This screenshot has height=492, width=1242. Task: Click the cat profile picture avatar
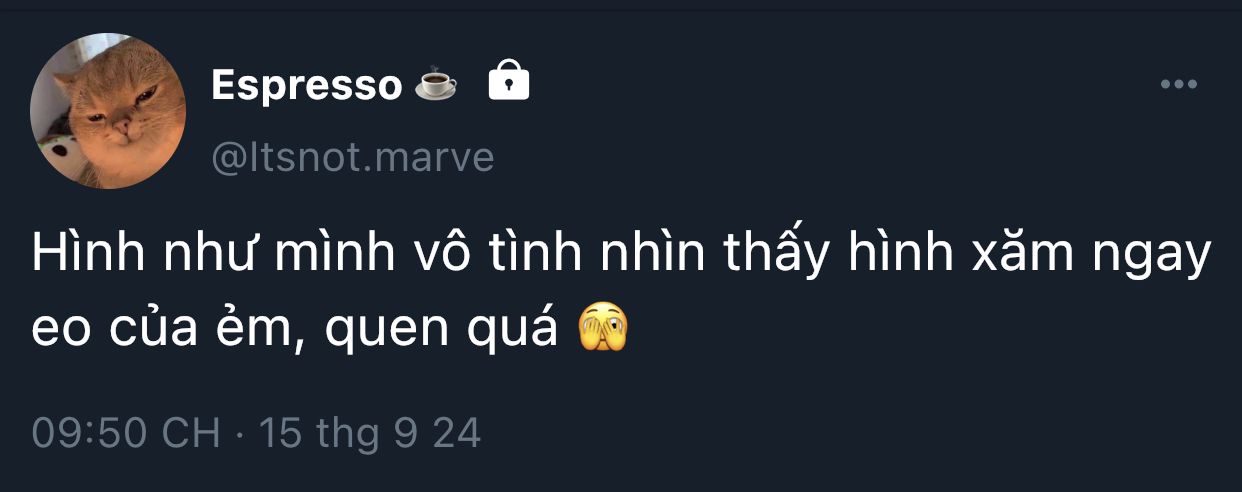(108, 111)
